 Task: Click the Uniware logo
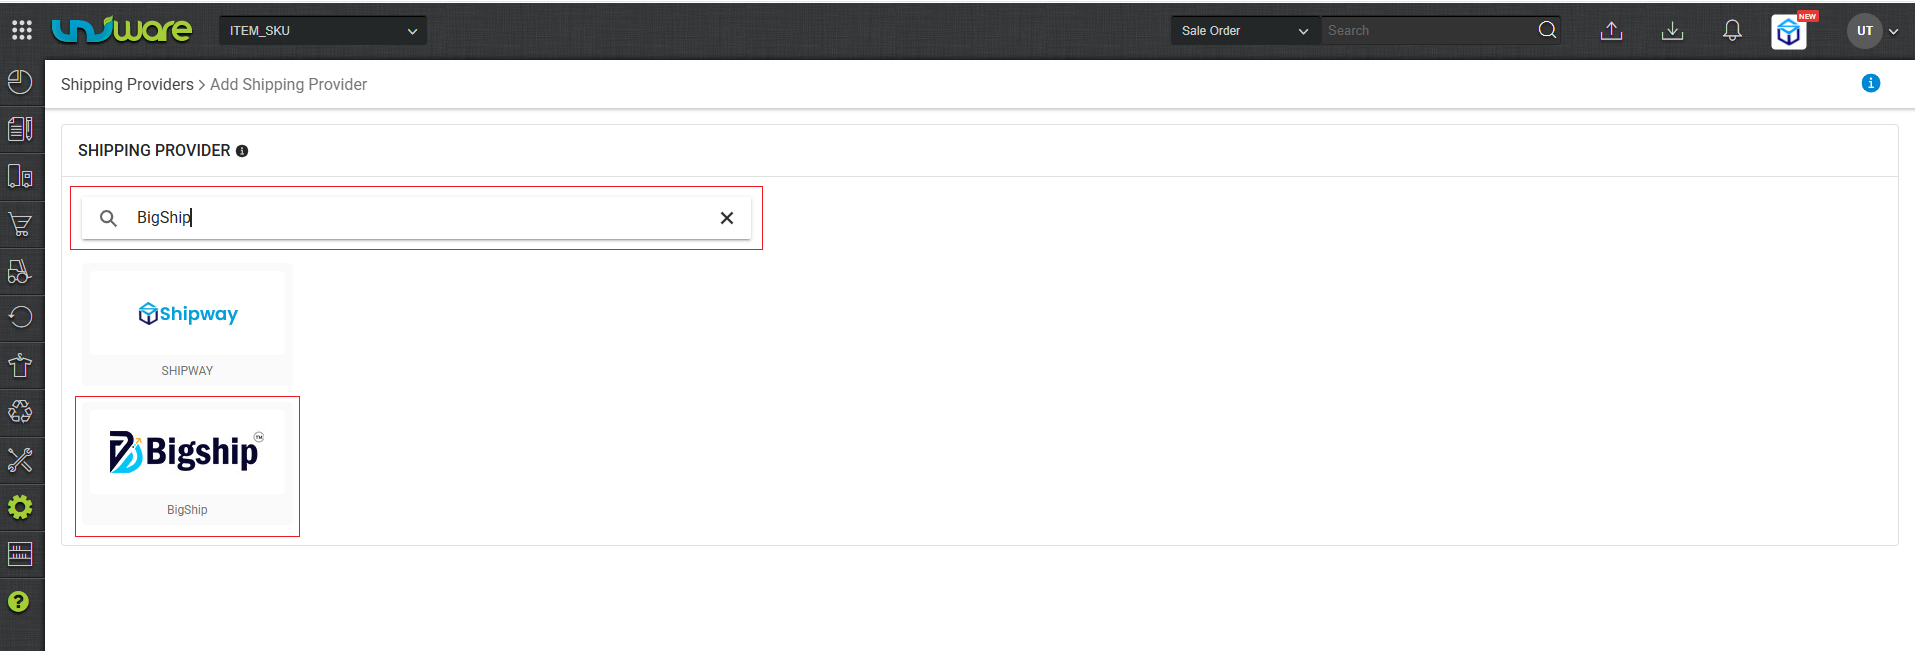(122, 30)
